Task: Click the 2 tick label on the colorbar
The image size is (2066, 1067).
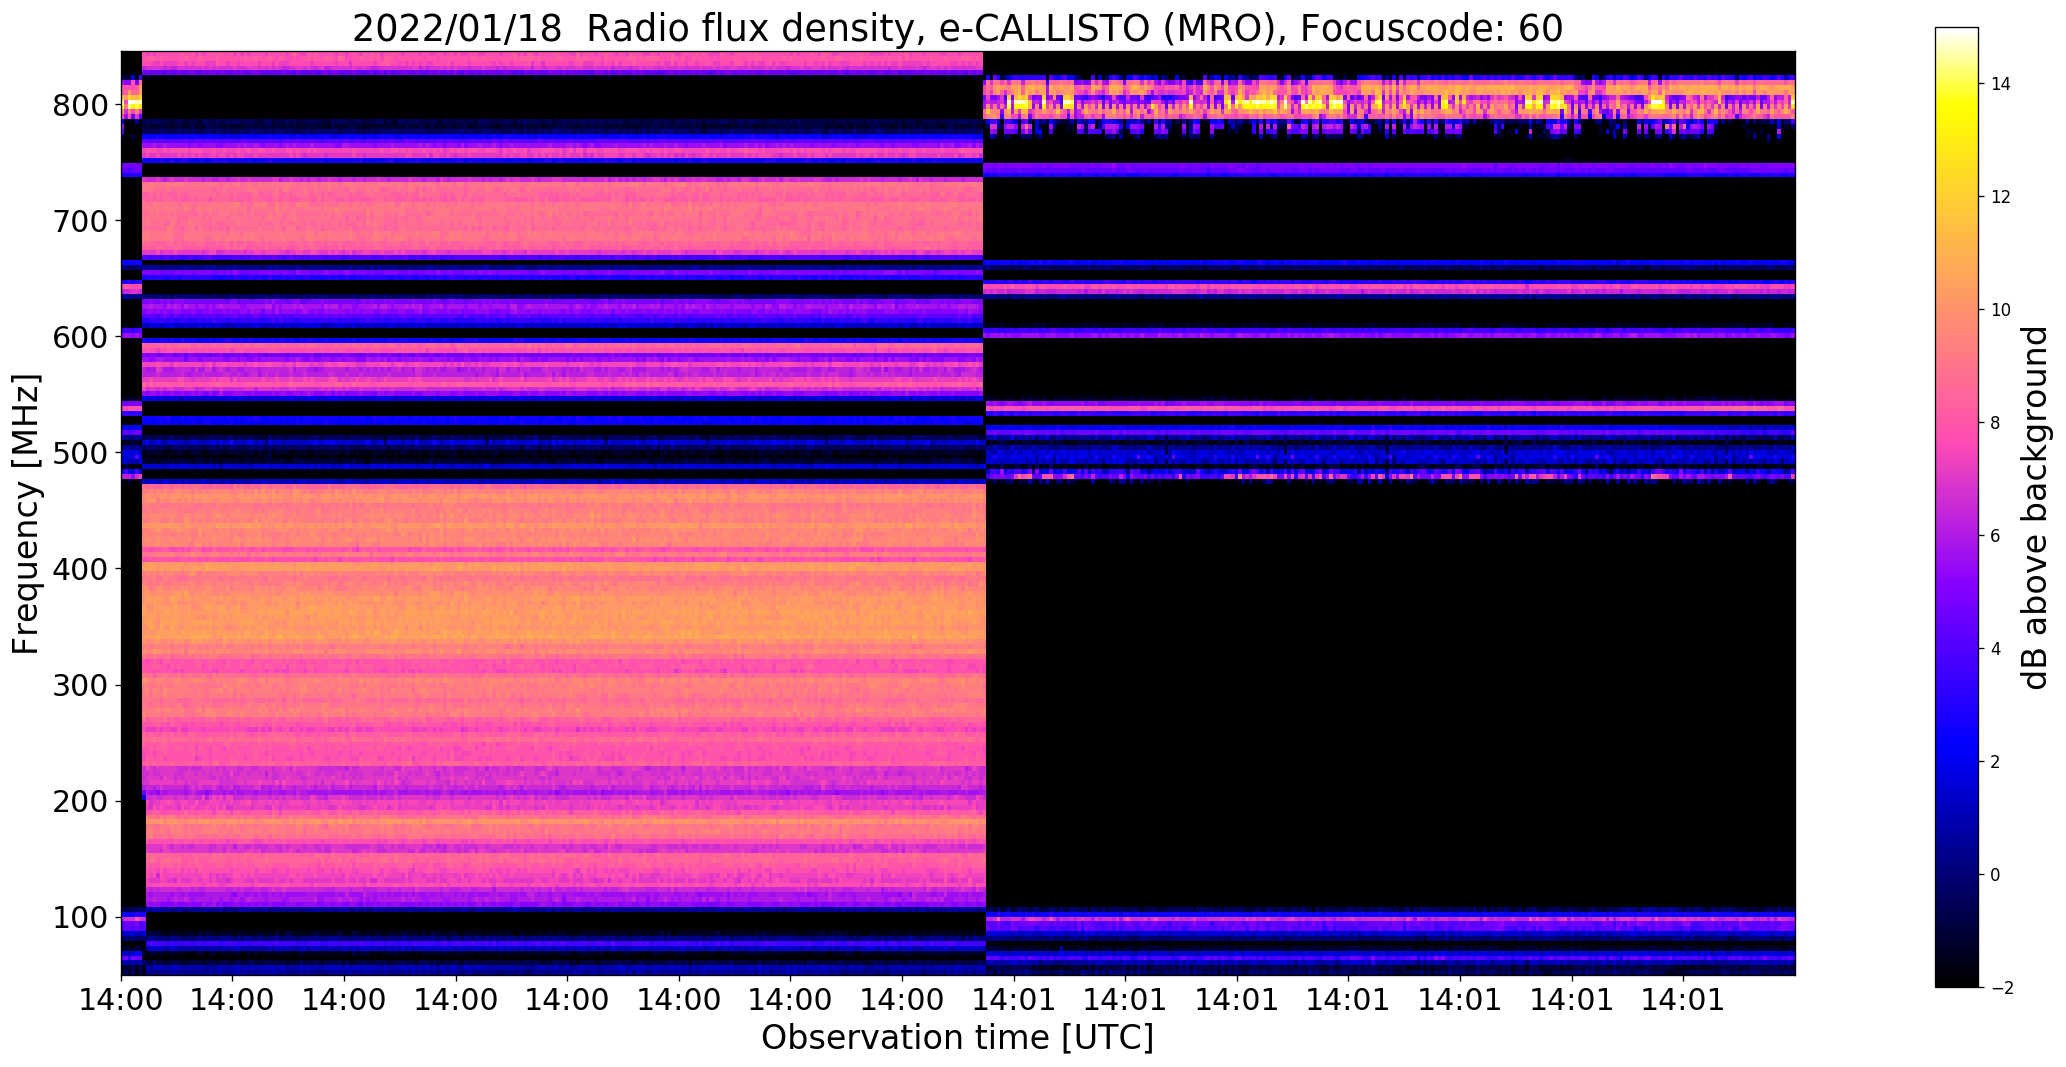Action: point(1995,762)
